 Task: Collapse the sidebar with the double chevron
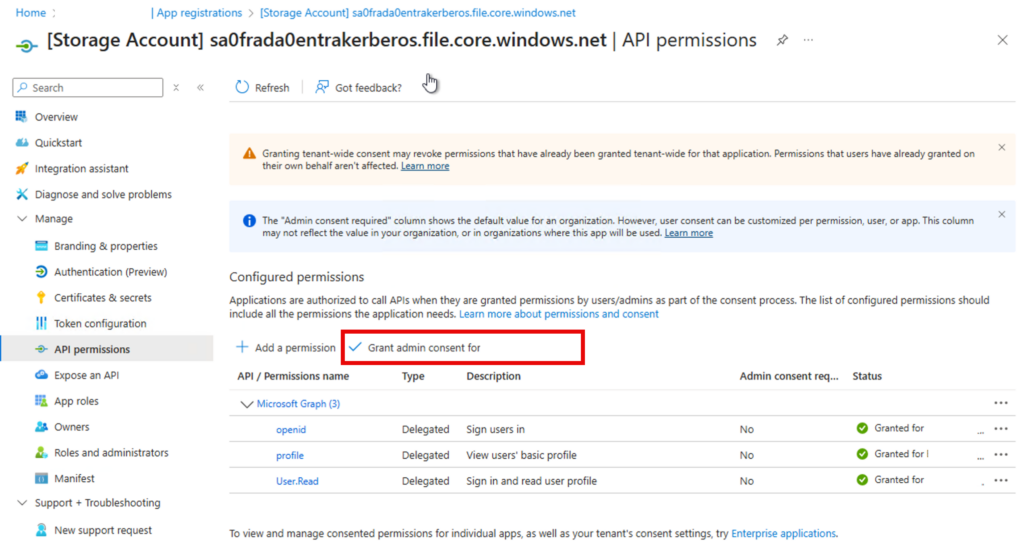(200, 88)
